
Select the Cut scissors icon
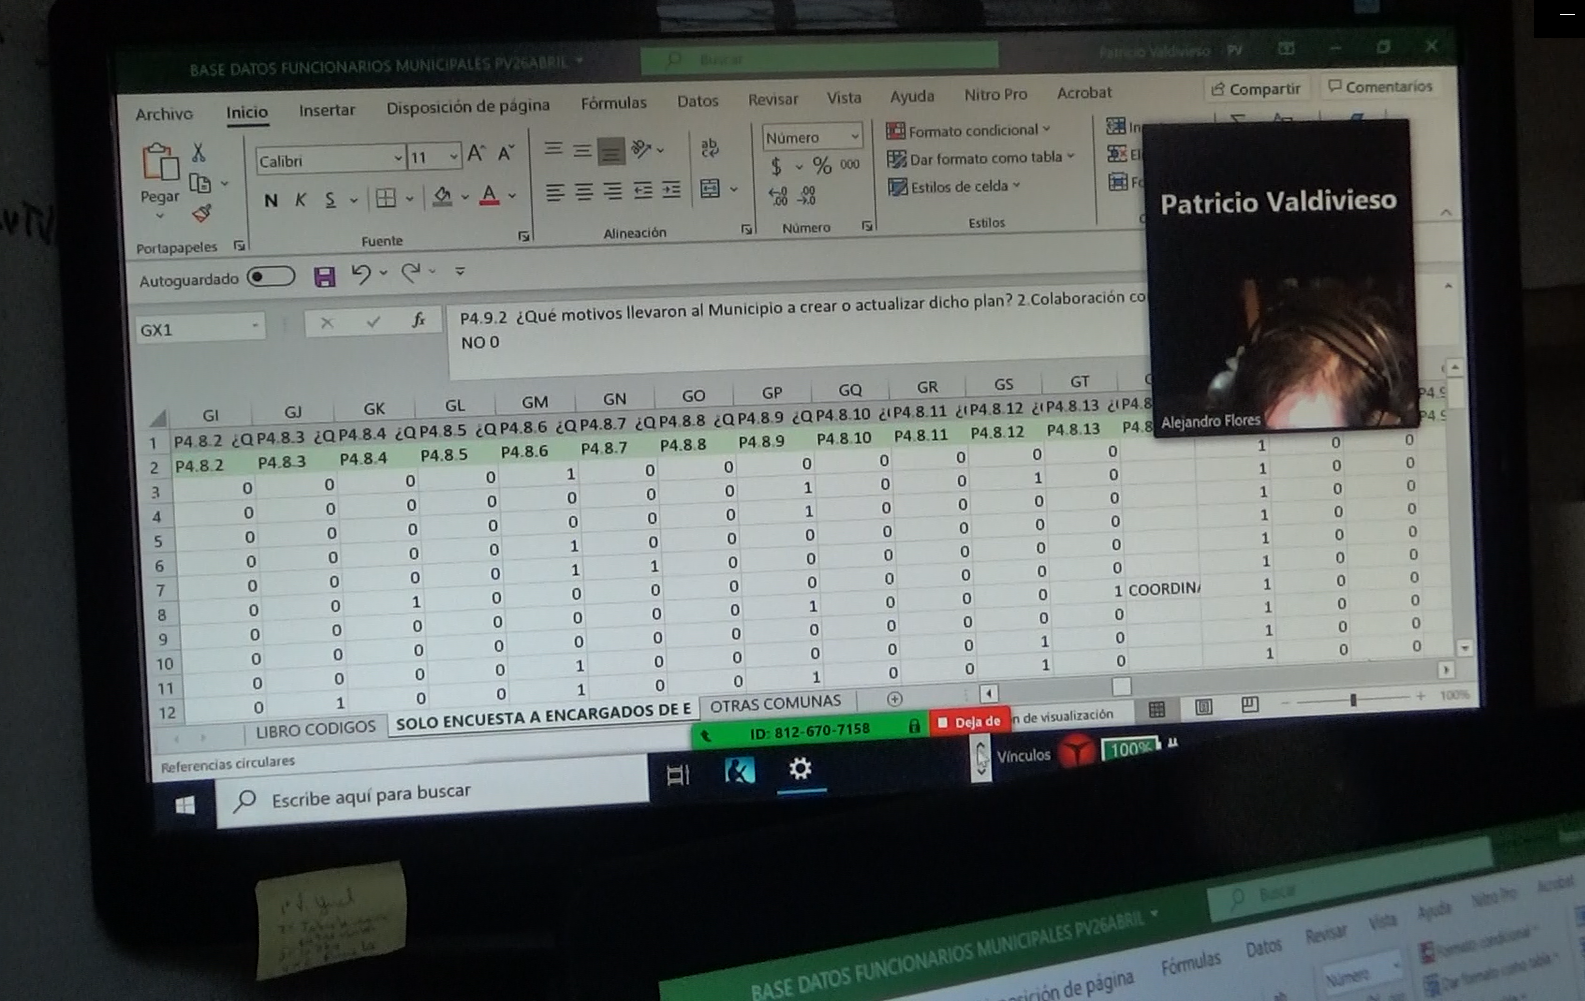(199, 152)
